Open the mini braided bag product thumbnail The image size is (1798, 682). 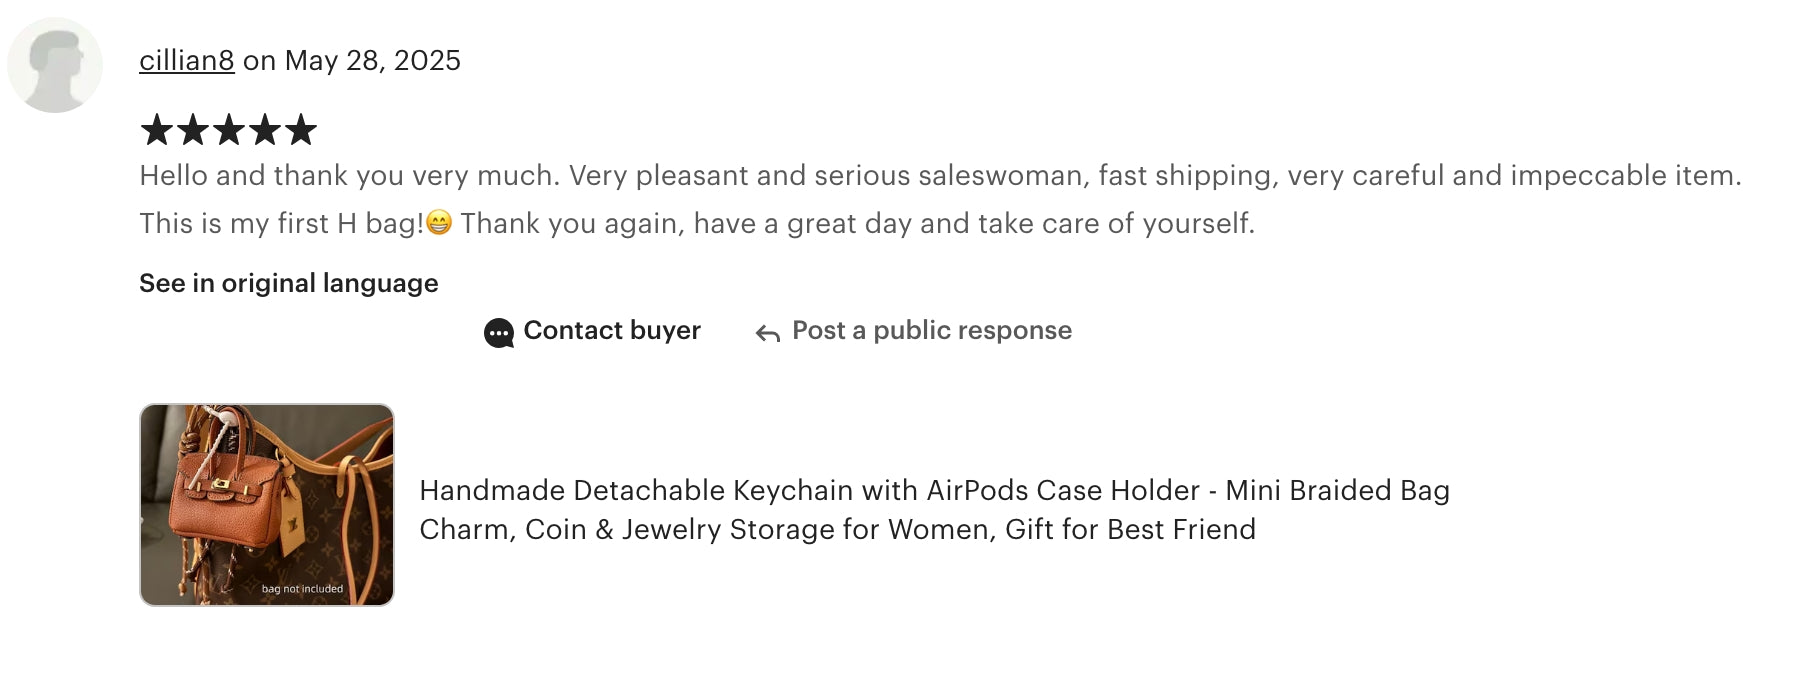coord(267,505)
